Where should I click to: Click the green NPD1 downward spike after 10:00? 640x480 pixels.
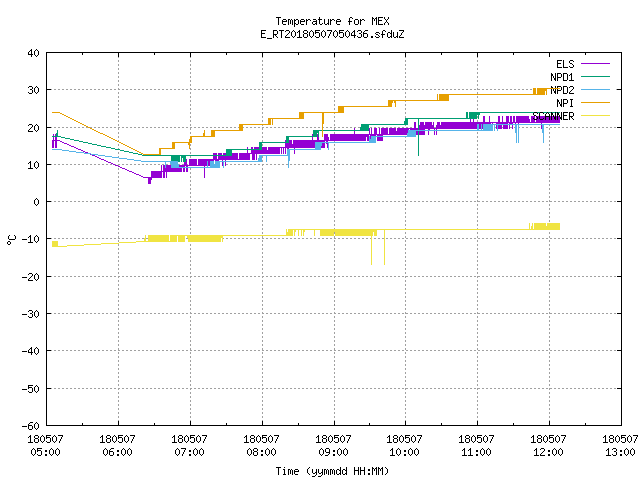click(418, 138)
